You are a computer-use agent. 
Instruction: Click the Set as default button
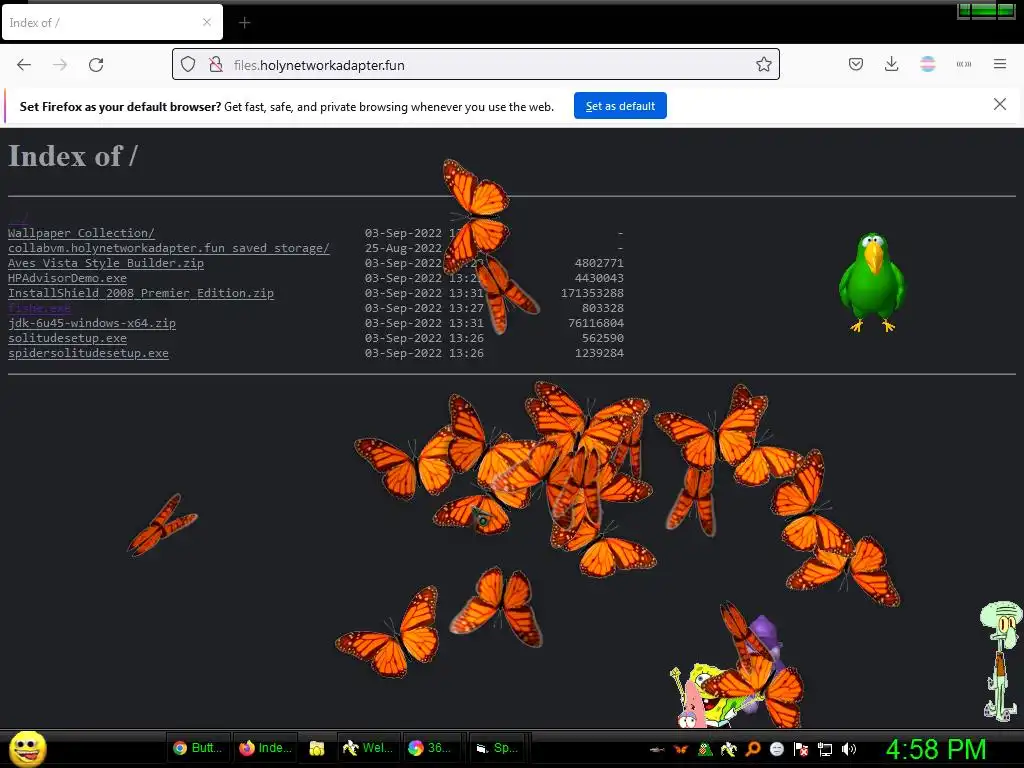pos(620,106)
